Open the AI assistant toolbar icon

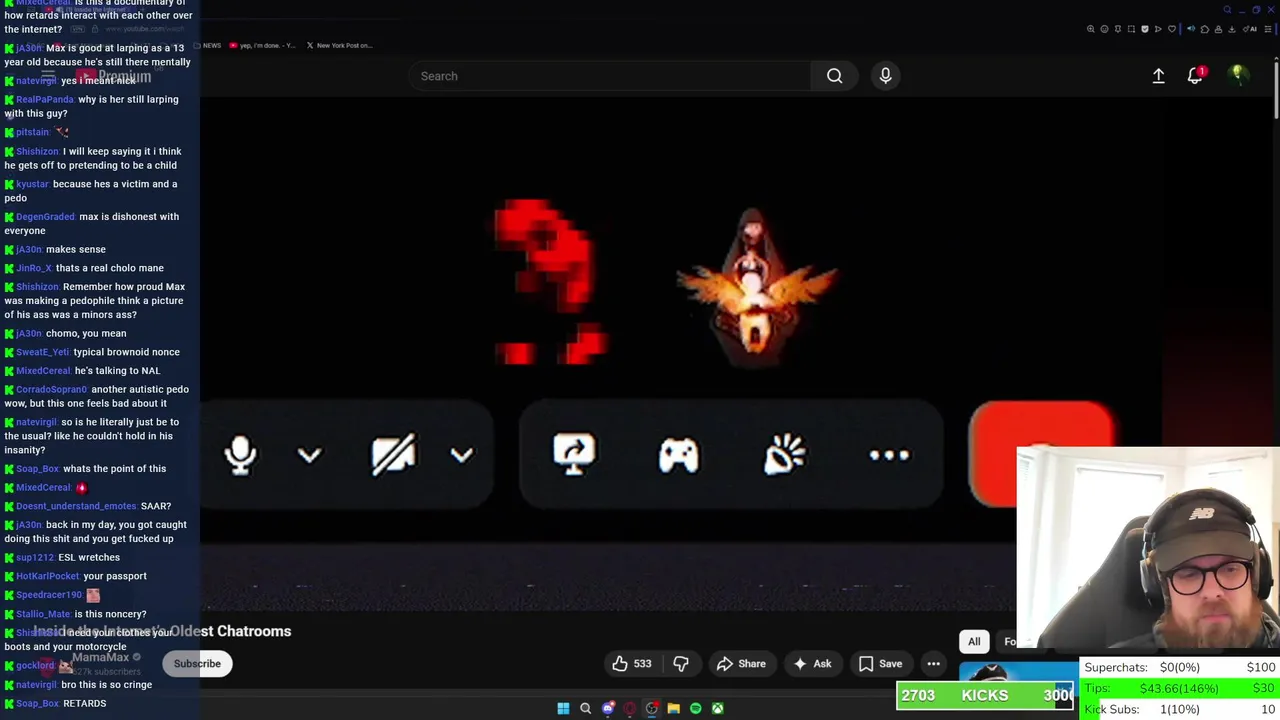pyautogui.click(x=1249, y=29)
